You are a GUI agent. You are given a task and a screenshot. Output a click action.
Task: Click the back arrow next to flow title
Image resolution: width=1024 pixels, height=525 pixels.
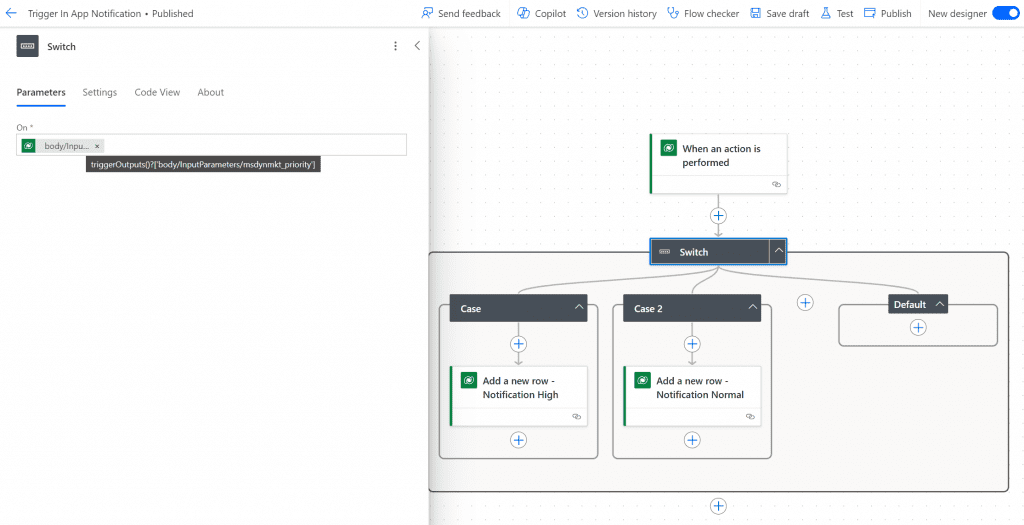tap(11, 14)
